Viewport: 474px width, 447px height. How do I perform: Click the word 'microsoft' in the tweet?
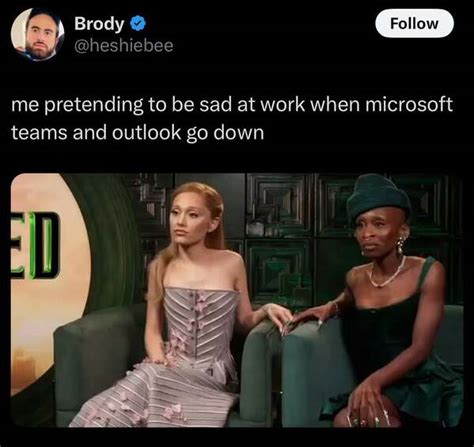coord(409,104)
